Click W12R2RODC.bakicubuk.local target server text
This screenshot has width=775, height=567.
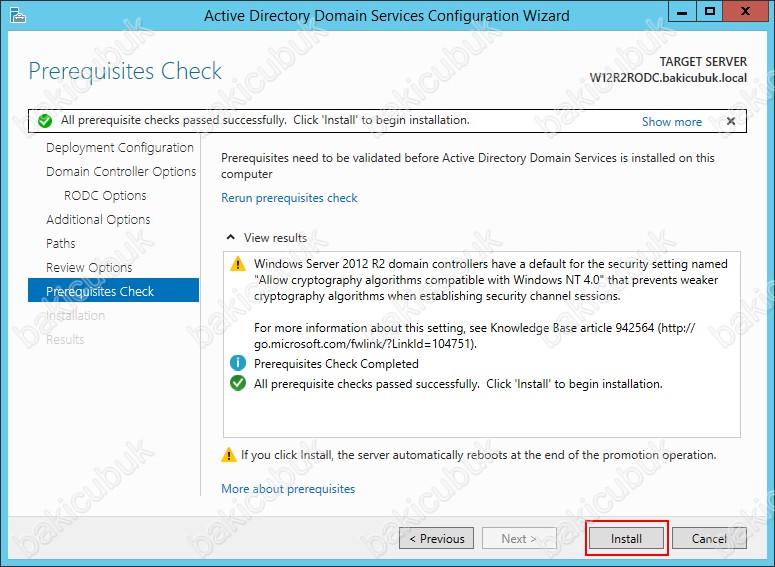668,78
